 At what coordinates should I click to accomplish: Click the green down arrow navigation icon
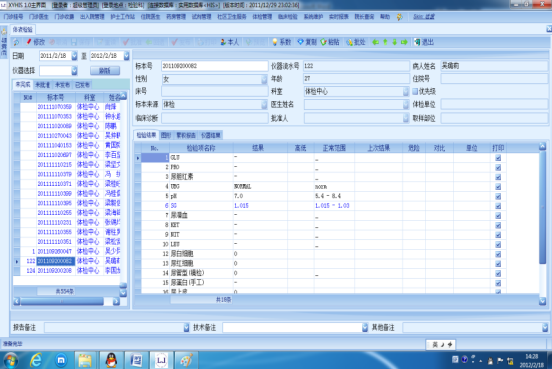click(x=394, y=42)
